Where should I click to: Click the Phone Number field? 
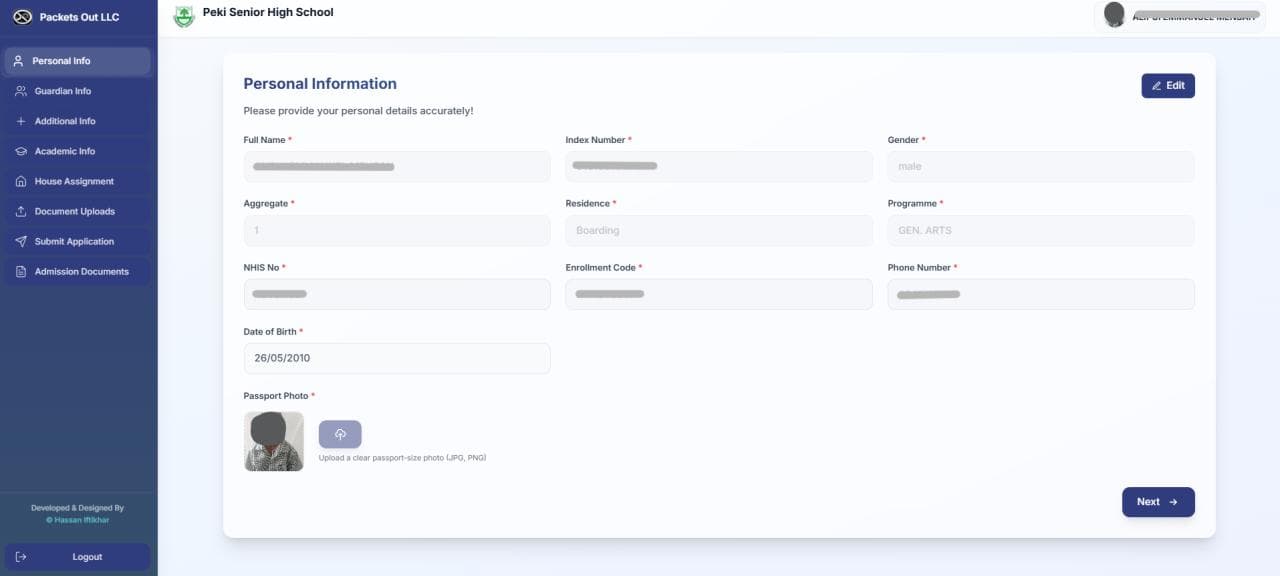click(1041, 295)
